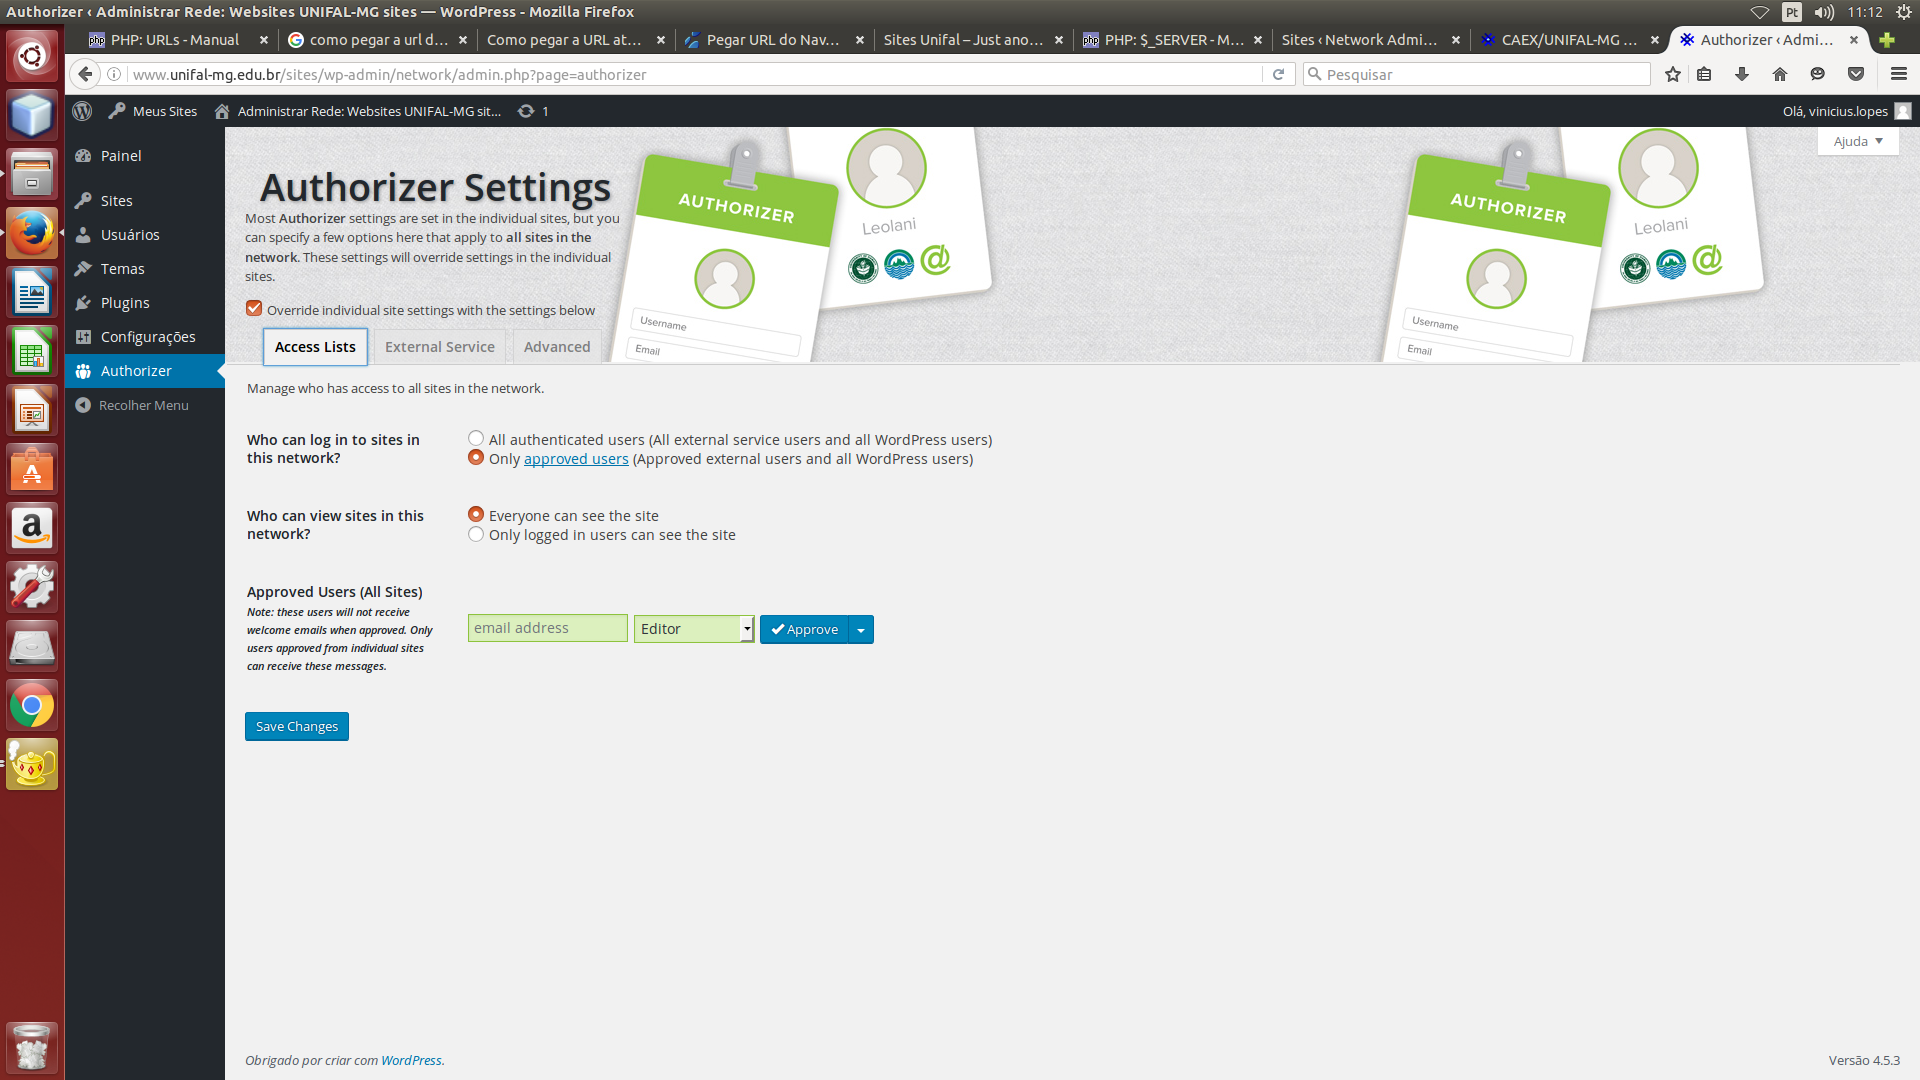This screenshot has height=1080, width=1920.
Task: Open a new tab with plus icon
Action: [1887, 40]
